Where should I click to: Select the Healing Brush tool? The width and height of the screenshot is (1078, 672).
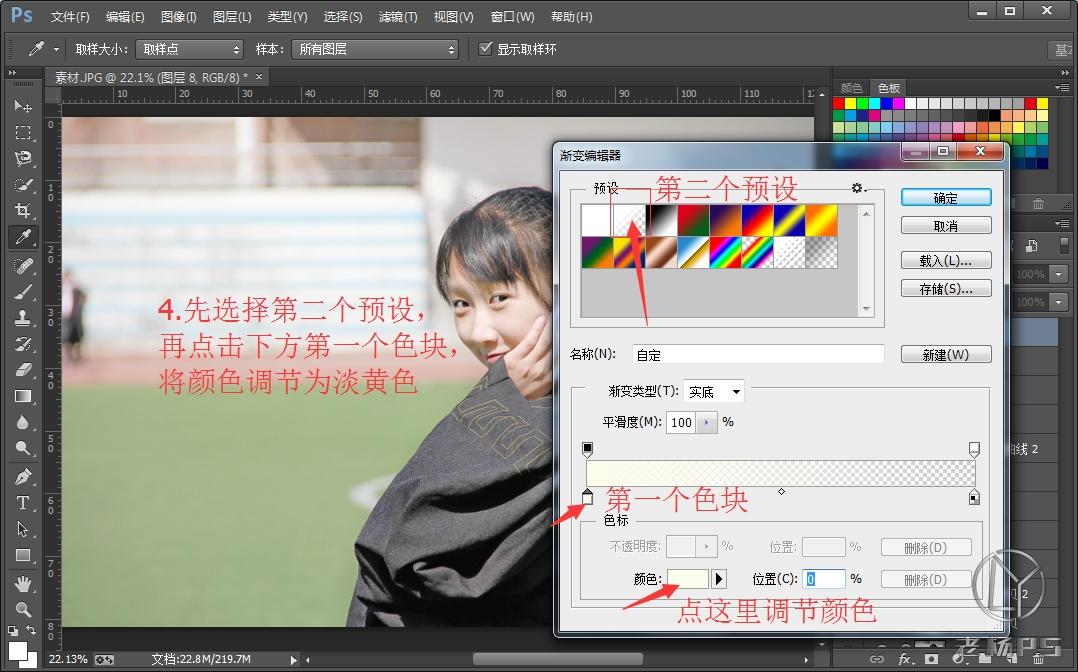tap(23, 265)
